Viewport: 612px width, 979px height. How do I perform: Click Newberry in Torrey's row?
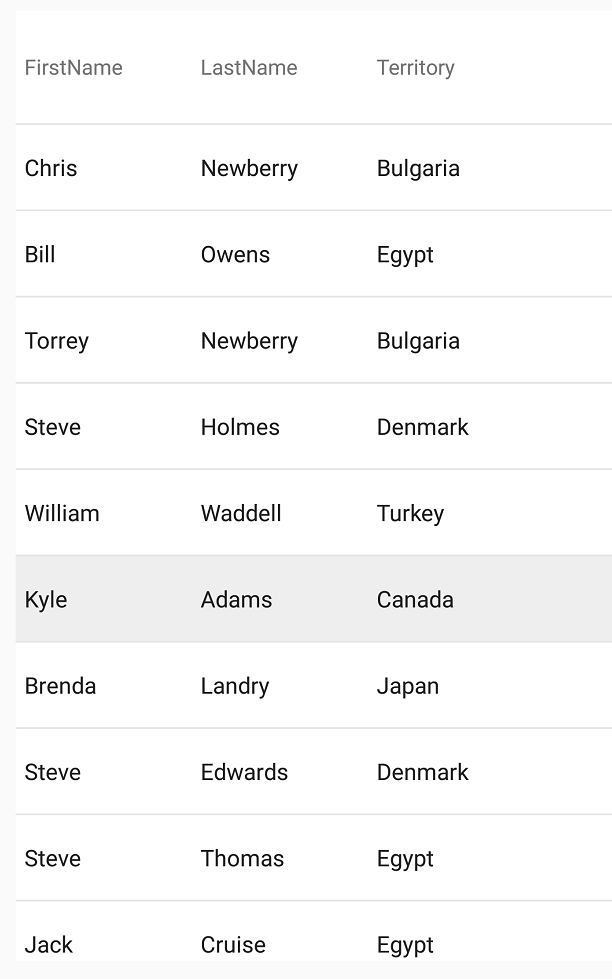click(x=249, y=341)
